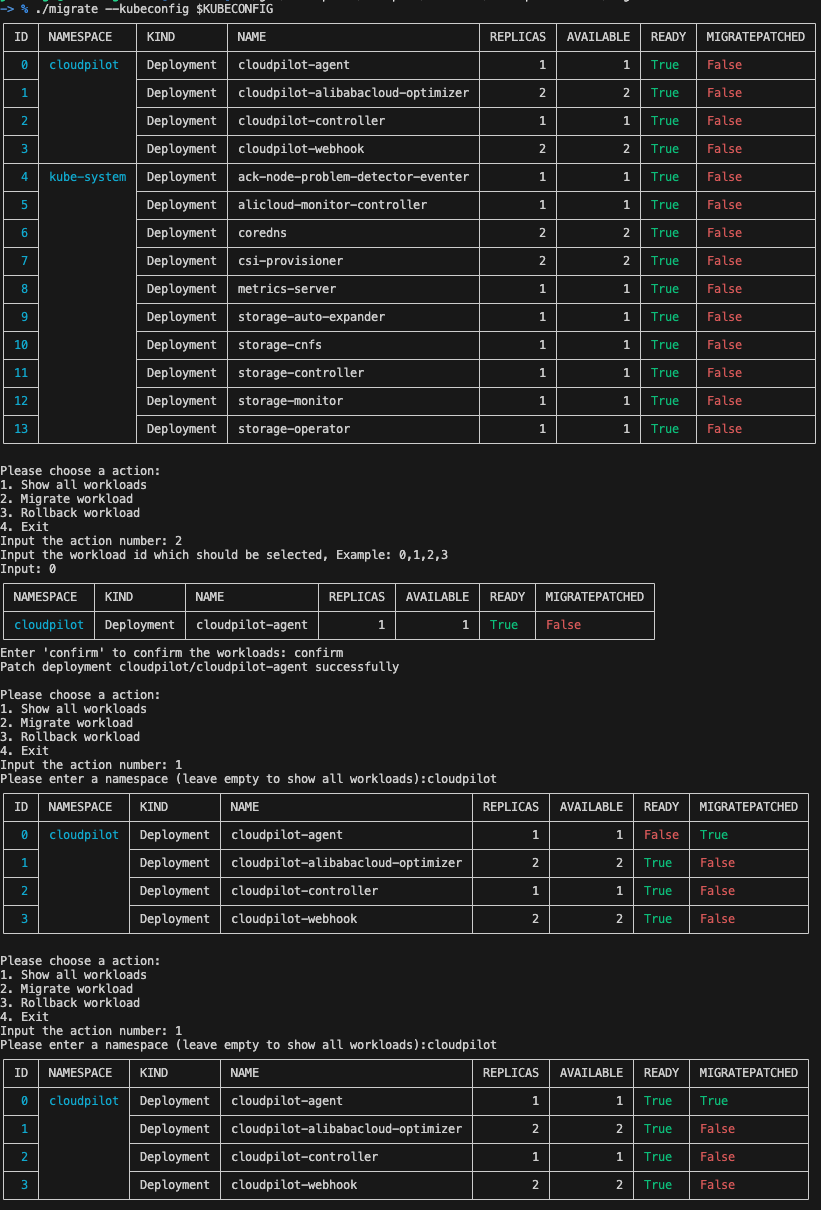Click the coredns deployment name
Viewport: 821px width, 1210px height.
[264, 233]
